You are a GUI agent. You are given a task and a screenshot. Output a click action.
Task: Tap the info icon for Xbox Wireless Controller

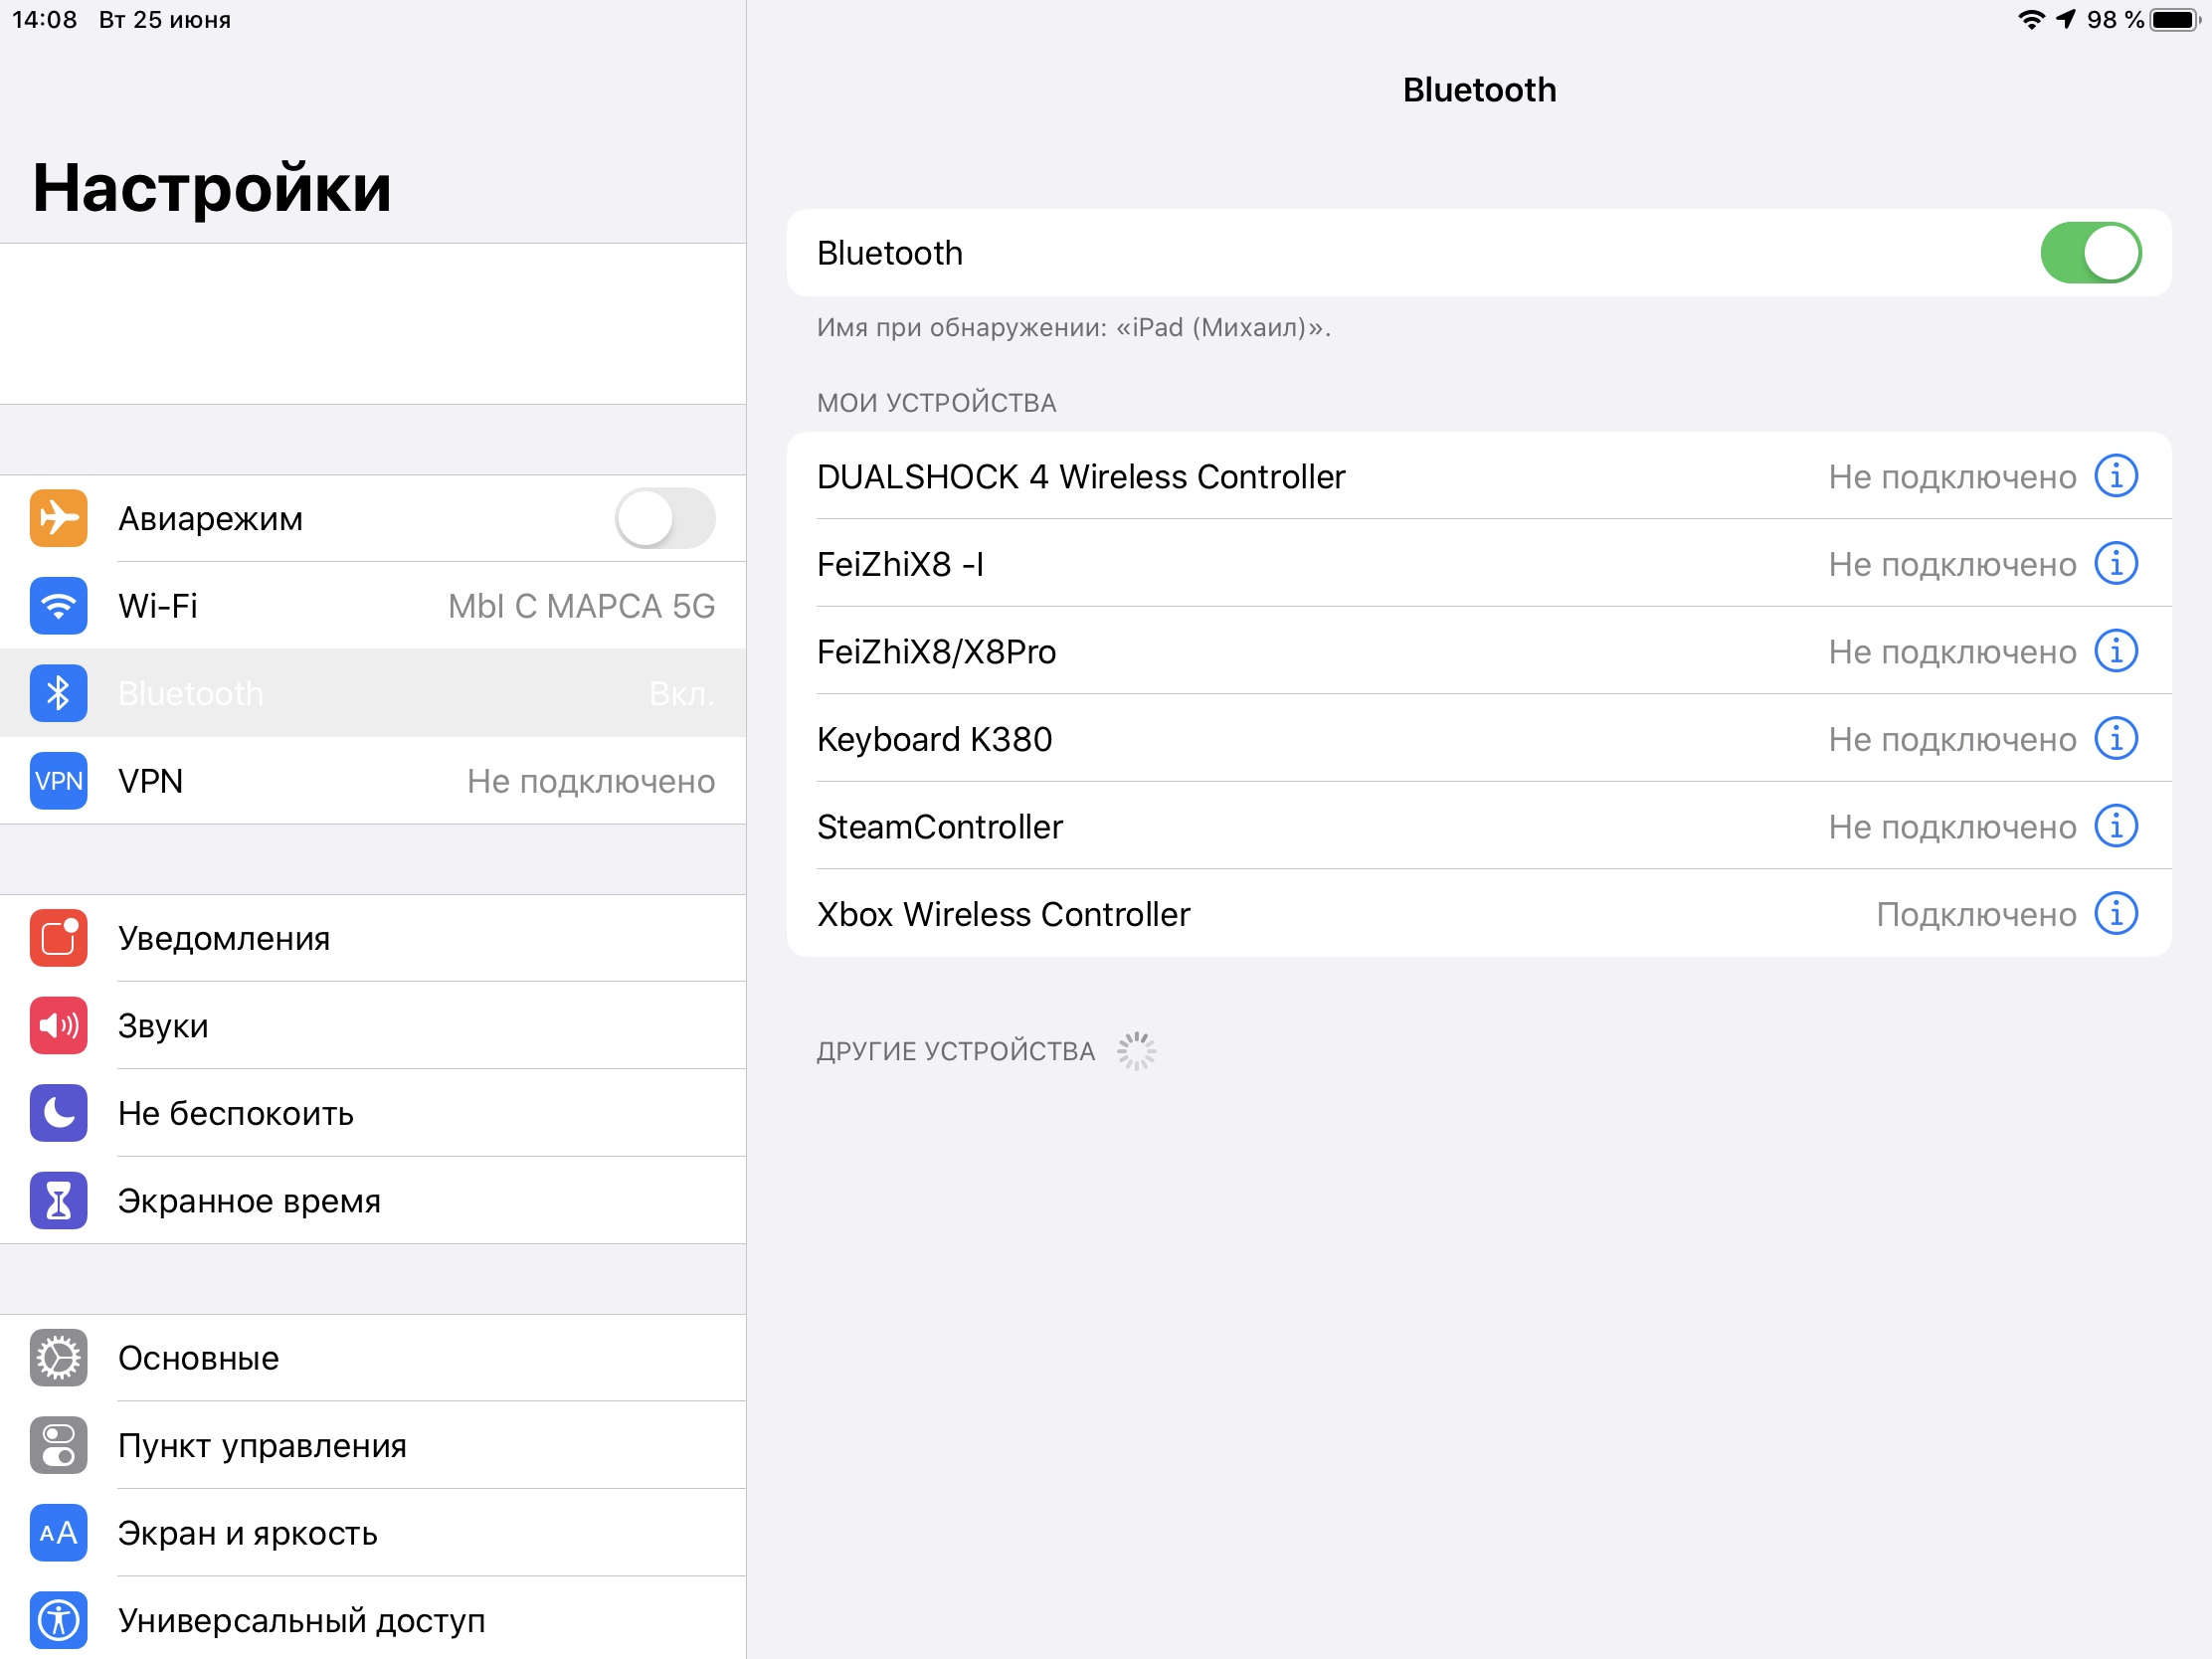tap(2115, 914)
